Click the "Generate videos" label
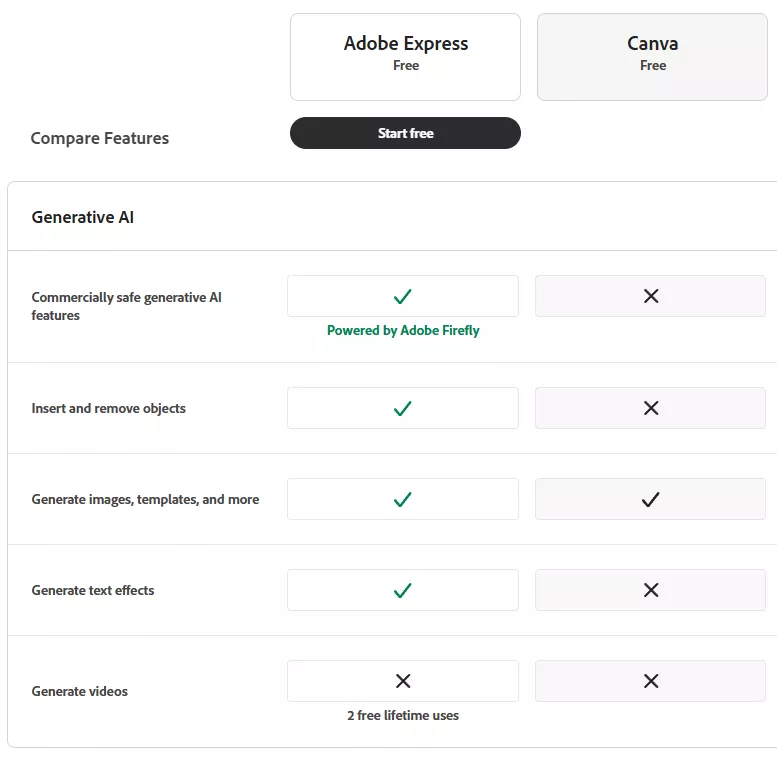 coord(79,691)
